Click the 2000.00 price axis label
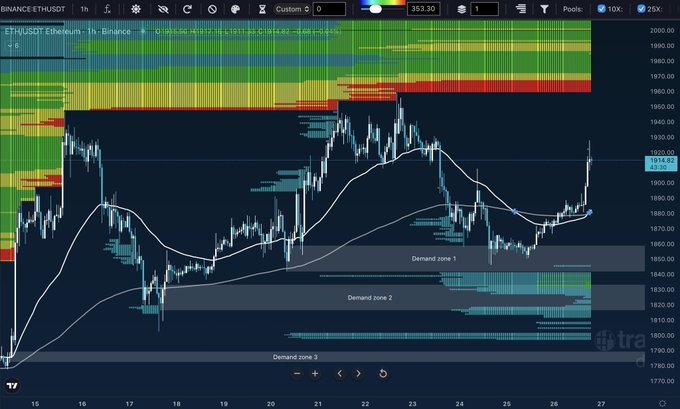The height and width of the screenshot is (409, 680). point(662,30)
